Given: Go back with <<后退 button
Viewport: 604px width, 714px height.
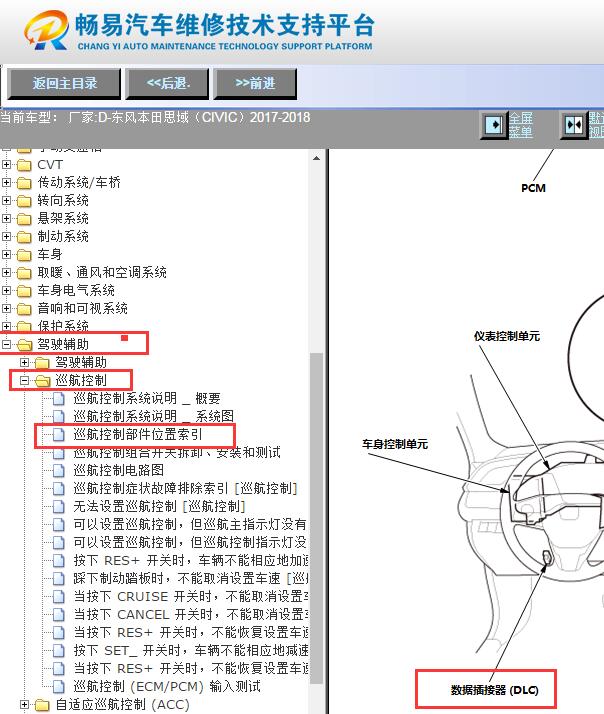Looking at the screenshot, I should pos(167,83).
